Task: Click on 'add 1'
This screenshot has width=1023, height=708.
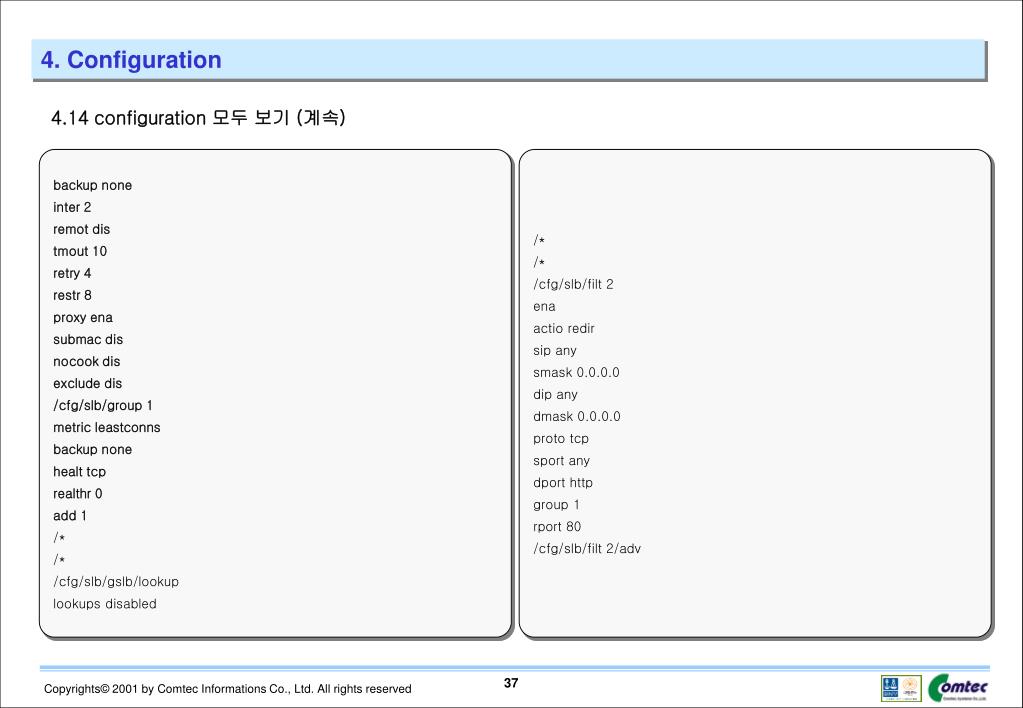Action: (x=70, y=516)
